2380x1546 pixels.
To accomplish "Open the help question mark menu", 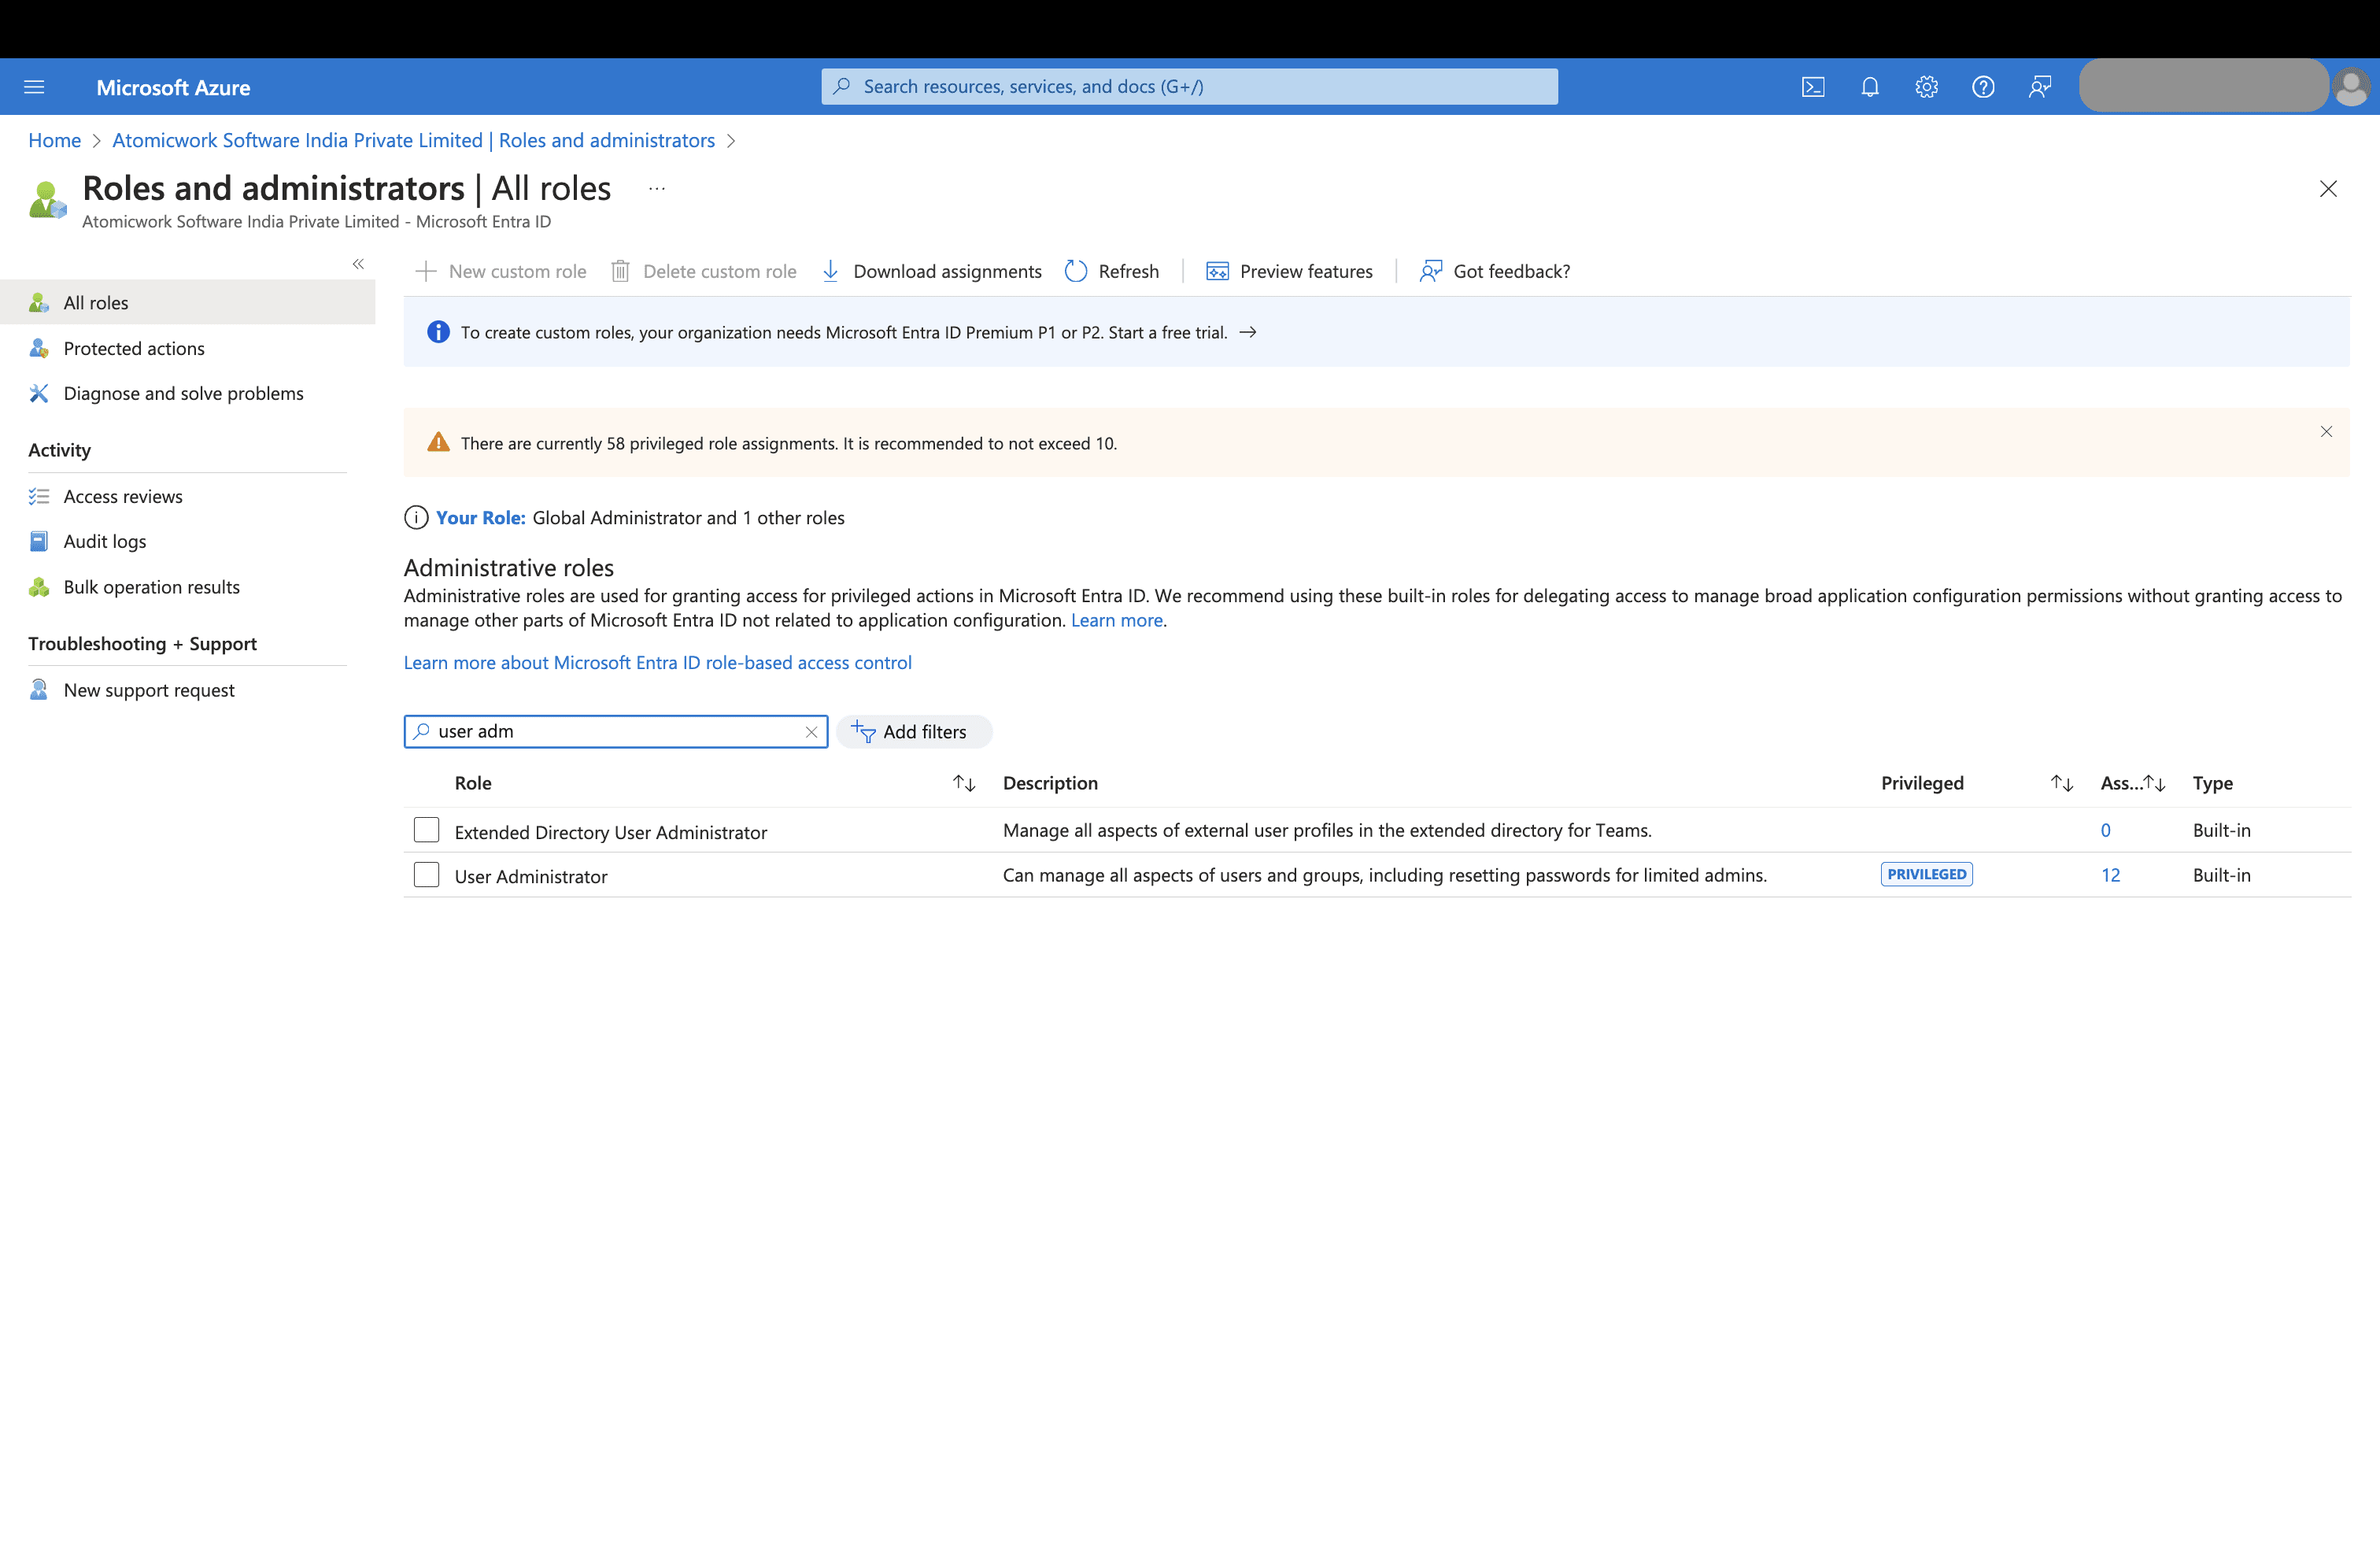I will pos(1983,87).
